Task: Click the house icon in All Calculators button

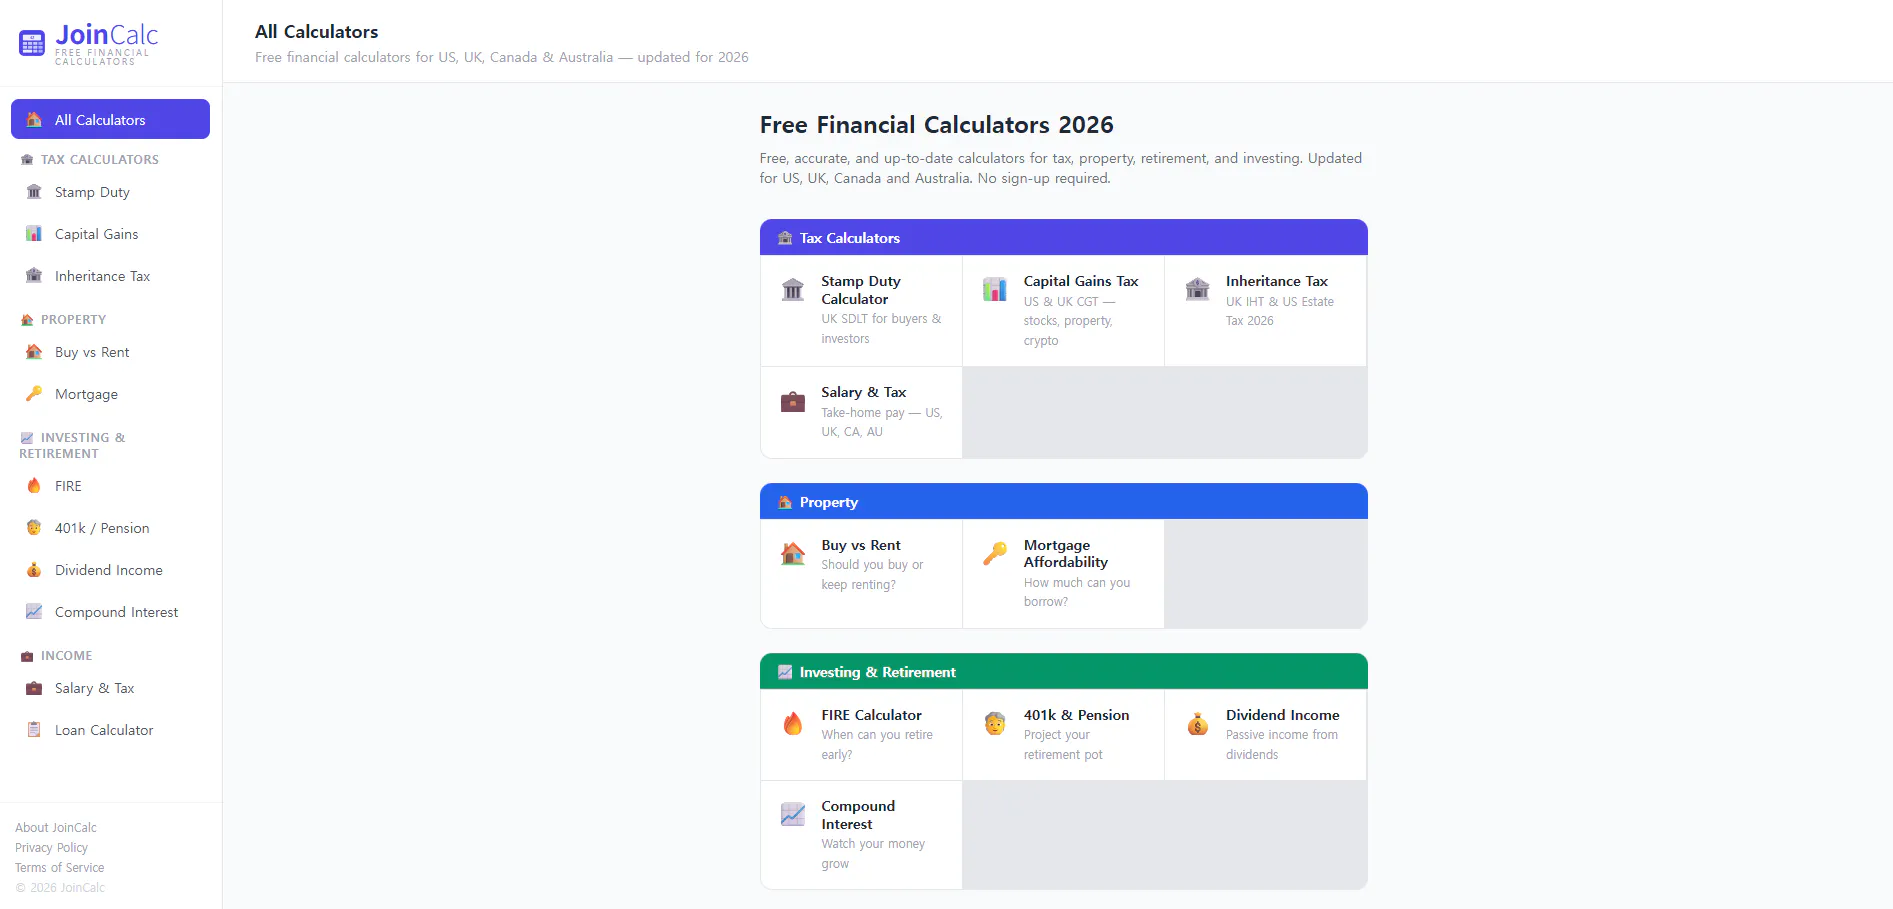Action: (34, 119)
